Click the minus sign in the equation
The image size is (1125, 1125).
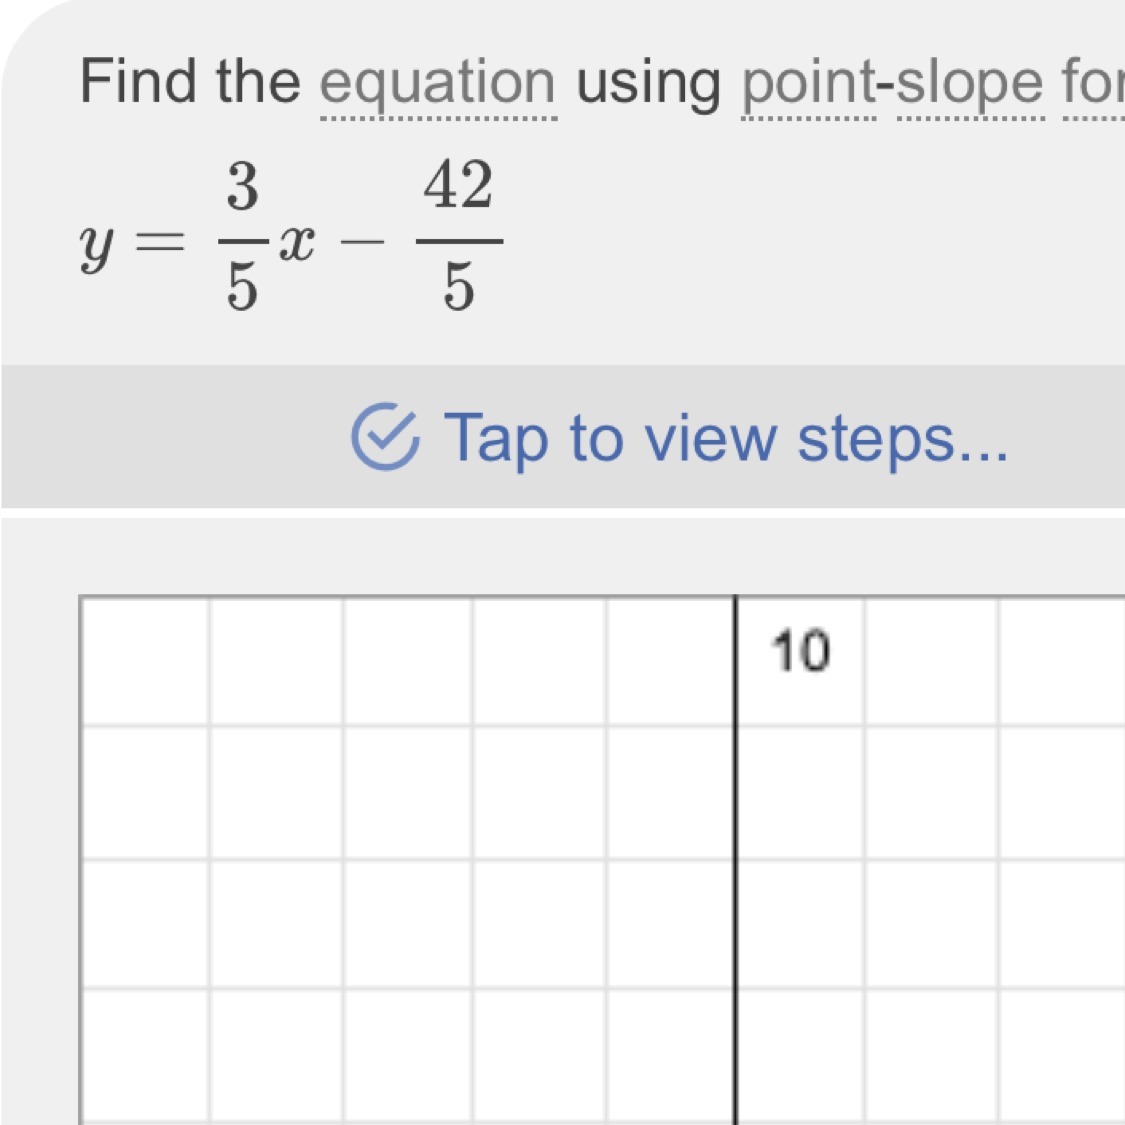pyautogui.click(x=365, y=241)
